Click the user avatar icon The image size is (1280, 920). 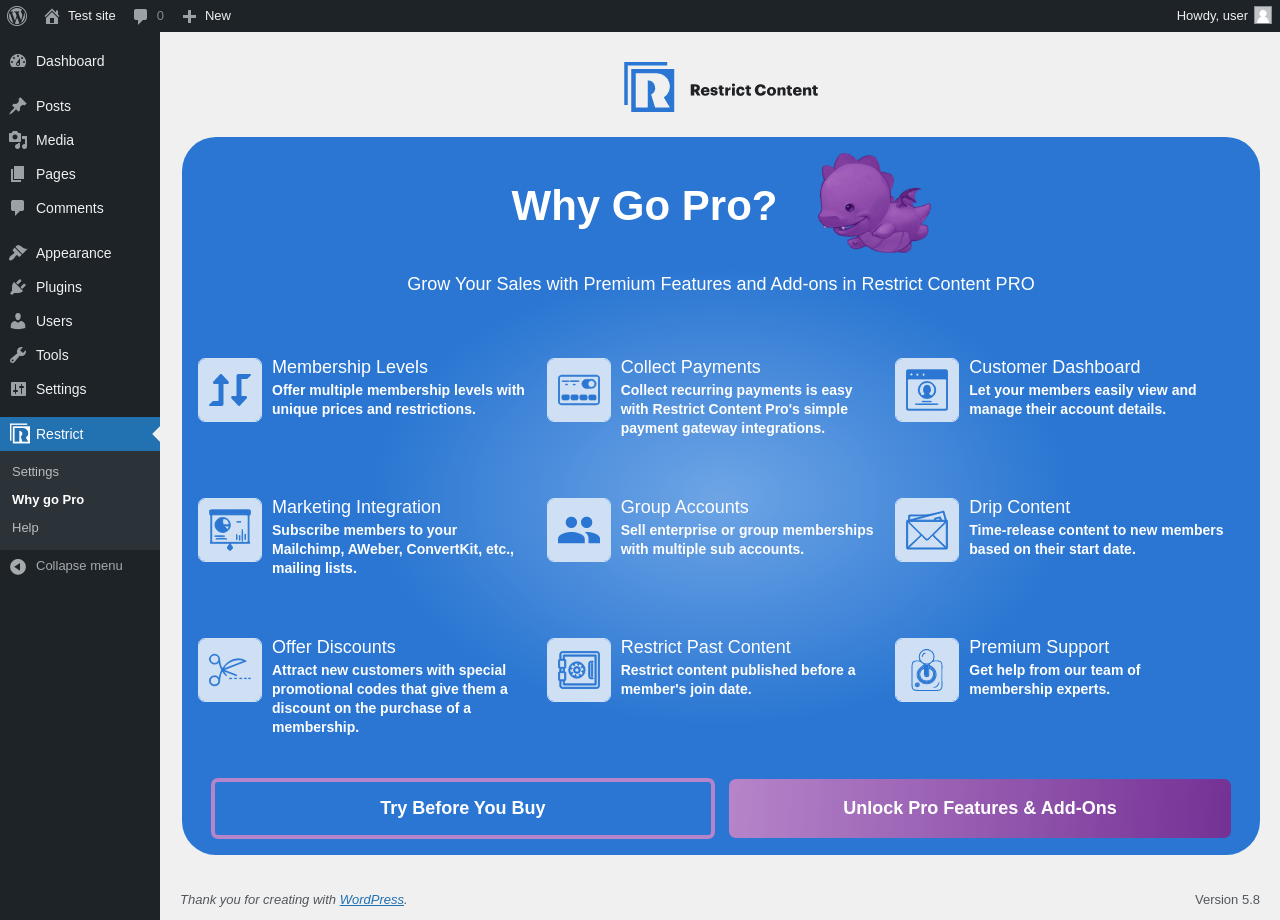pos(1263,15)
